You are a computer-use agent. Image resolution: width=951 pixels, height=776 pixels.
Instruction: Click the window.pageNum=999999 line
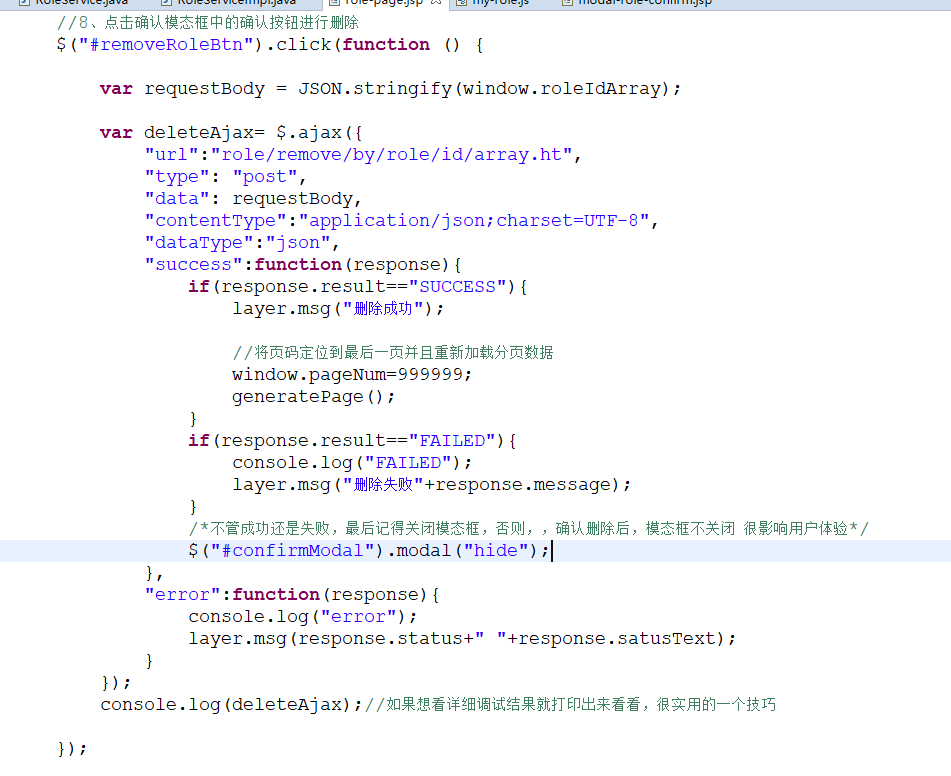[x=352, y=374]
